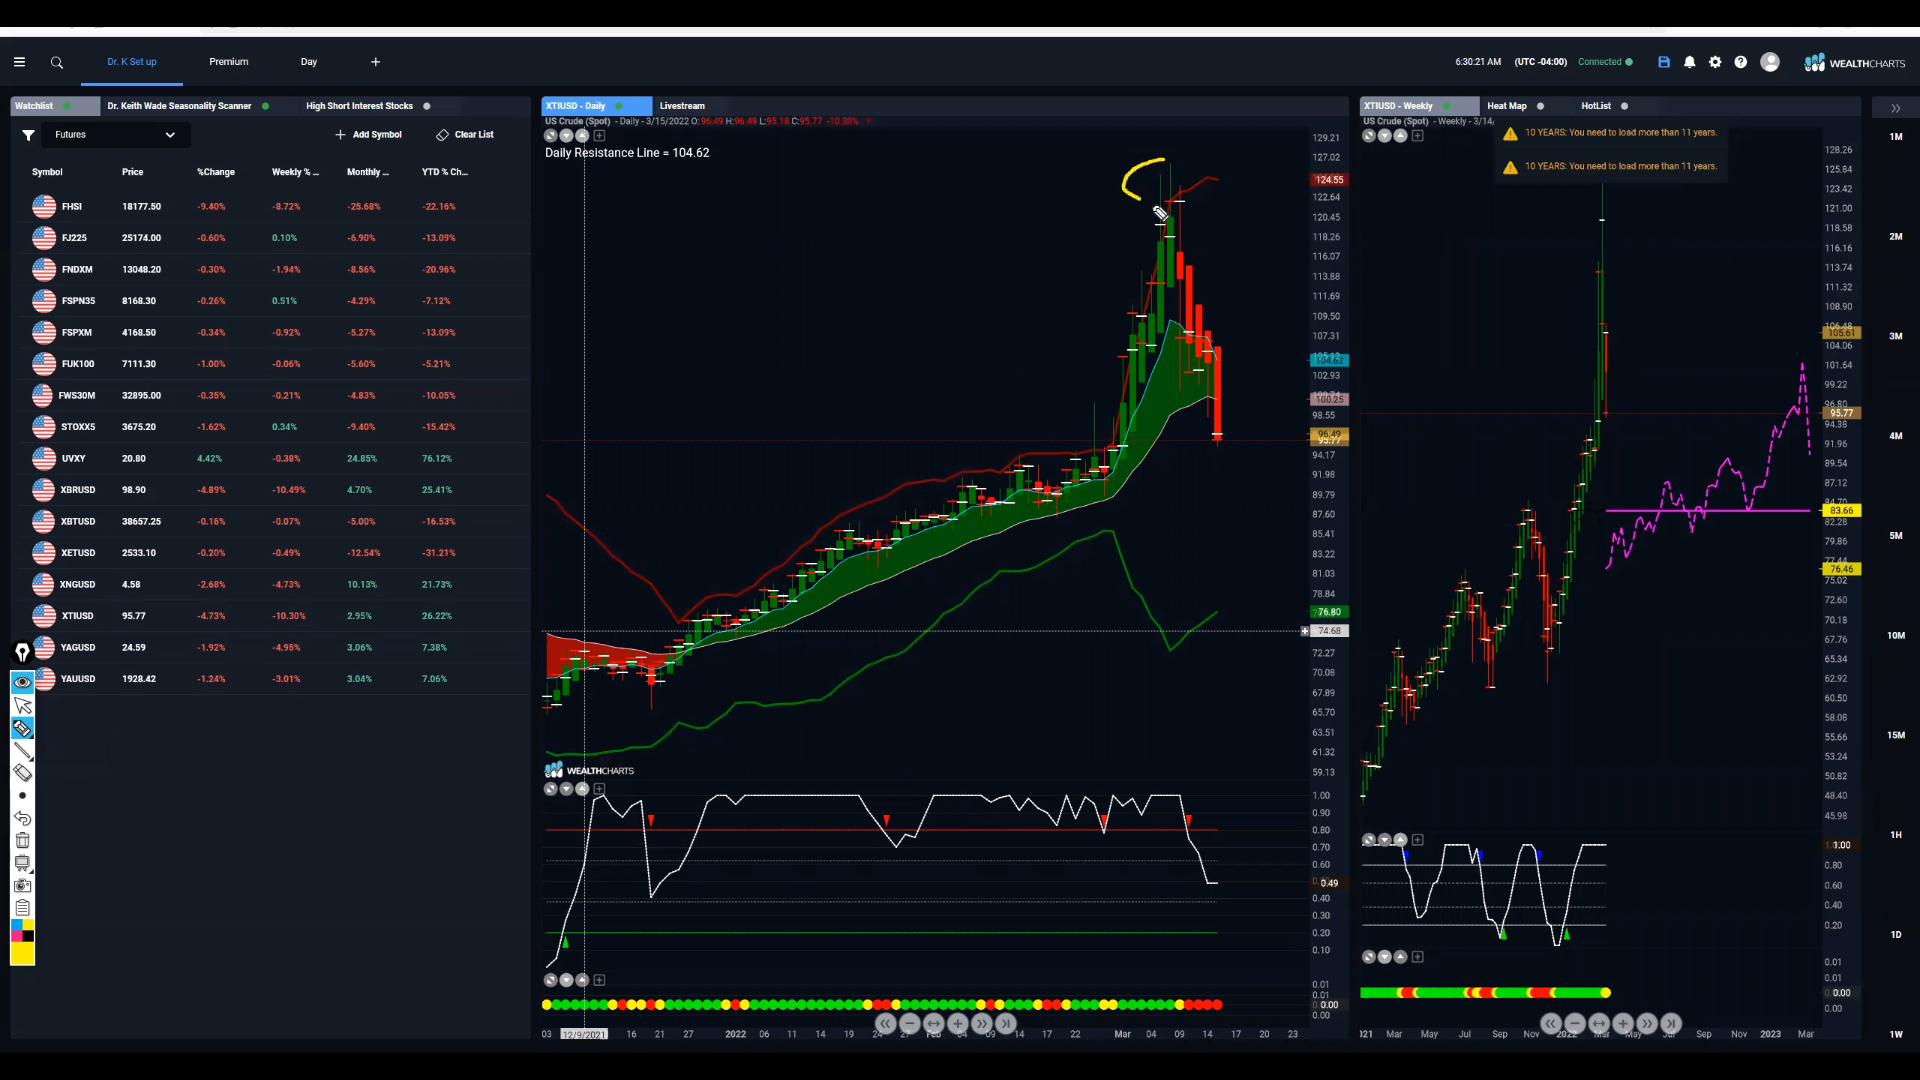The height and width of the screenshot is (1080, 1920).
Task: Set weekly chart range to 3M
Action: [1895, 336]
